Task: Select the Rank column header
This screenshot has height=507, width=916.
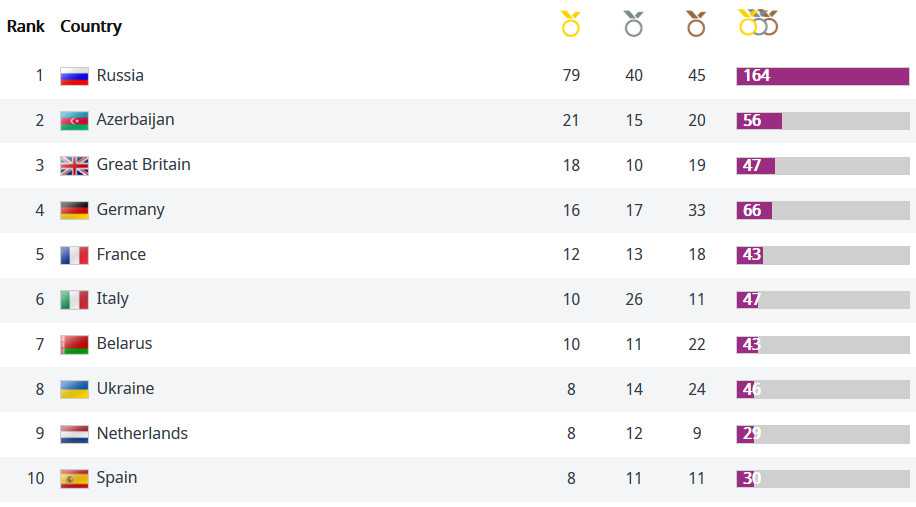Action: click(26, 26)
